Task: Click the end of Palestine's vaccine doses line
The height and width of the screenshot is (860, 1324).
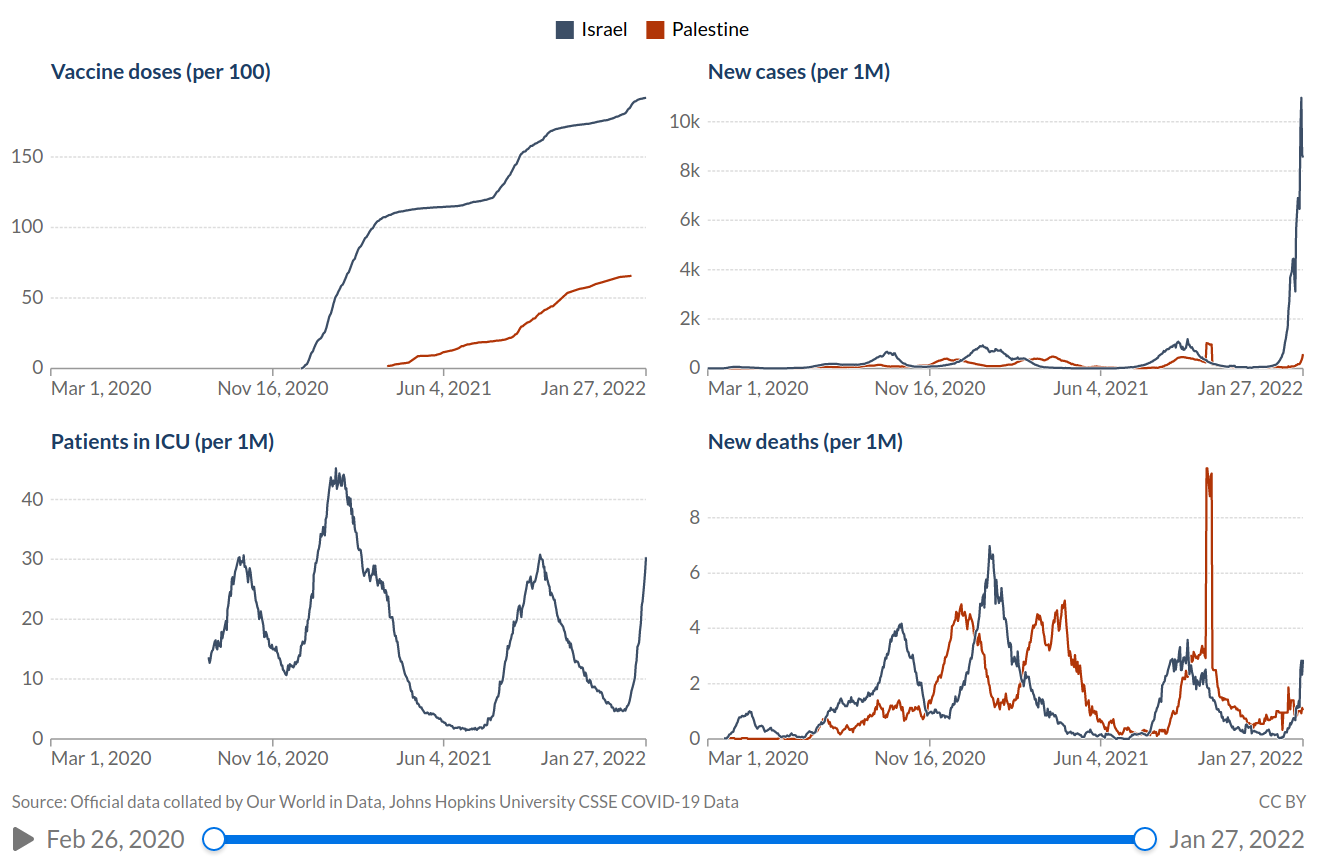Action: click(x=630, y=276)
